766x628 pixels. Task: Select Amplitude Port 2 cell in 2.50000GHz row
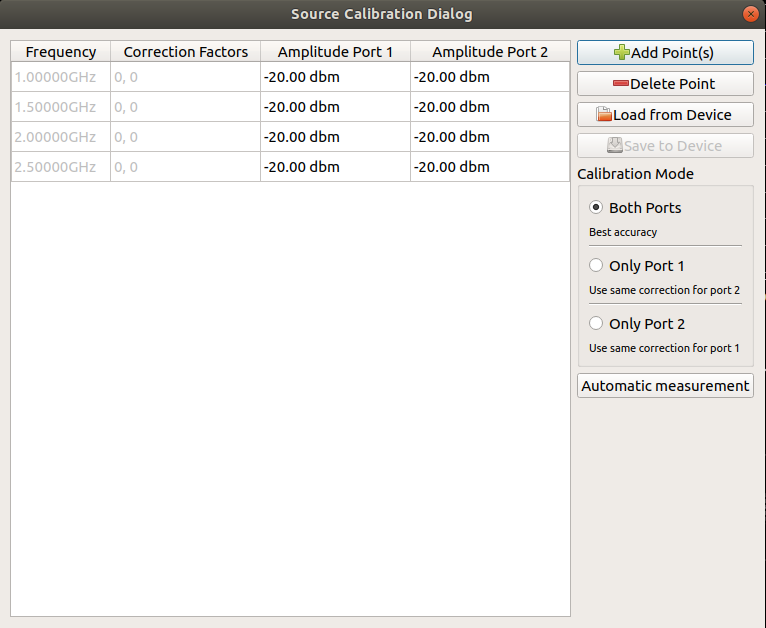coord(490,167)
